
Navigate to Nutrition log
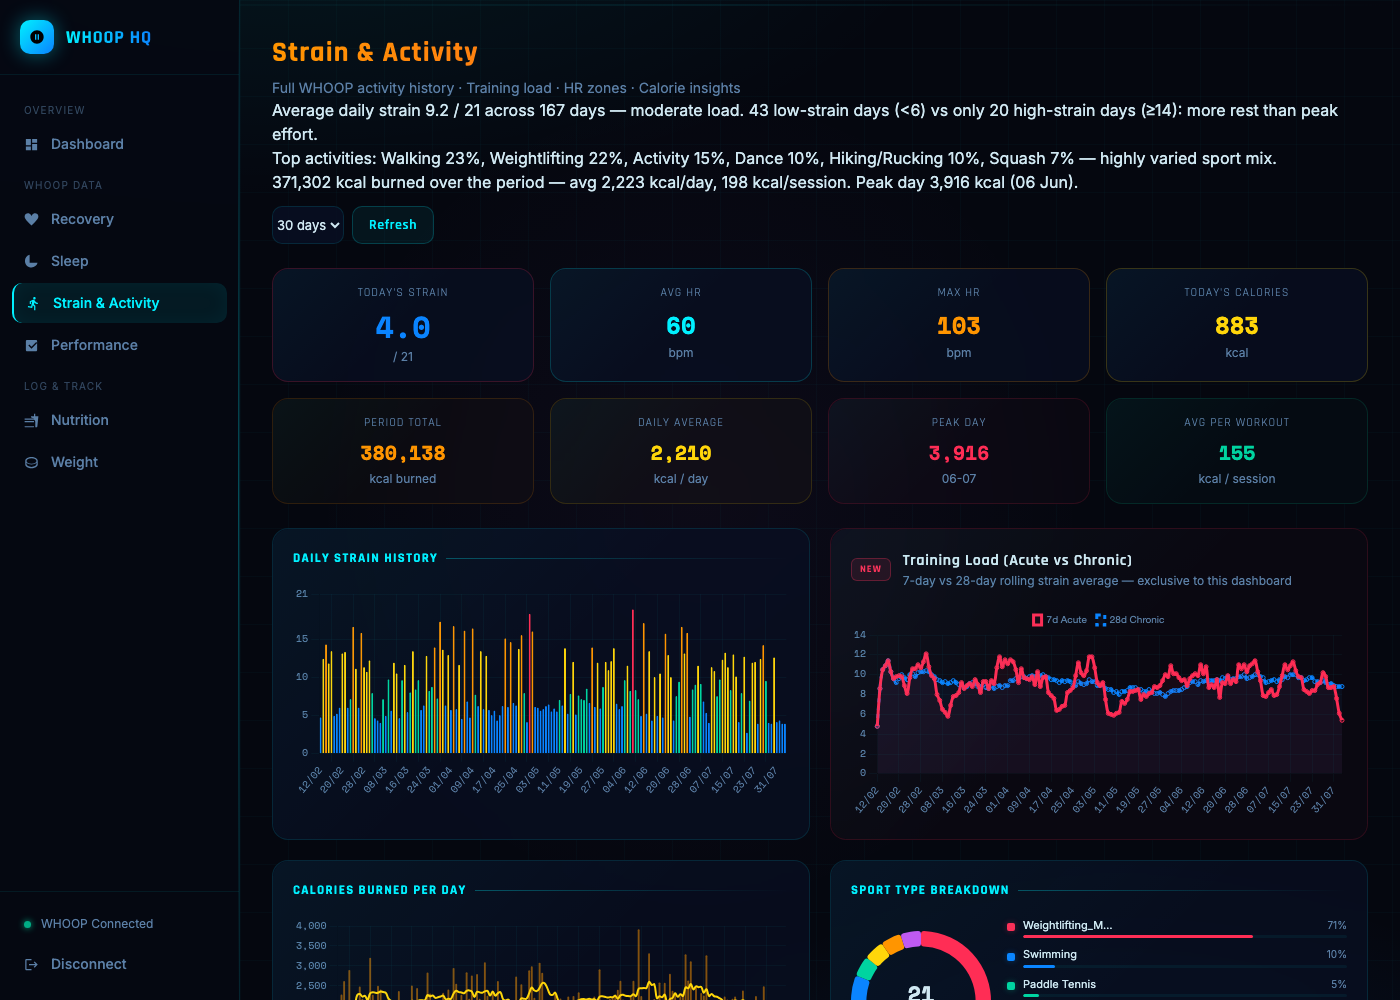[x=120, y=420]
